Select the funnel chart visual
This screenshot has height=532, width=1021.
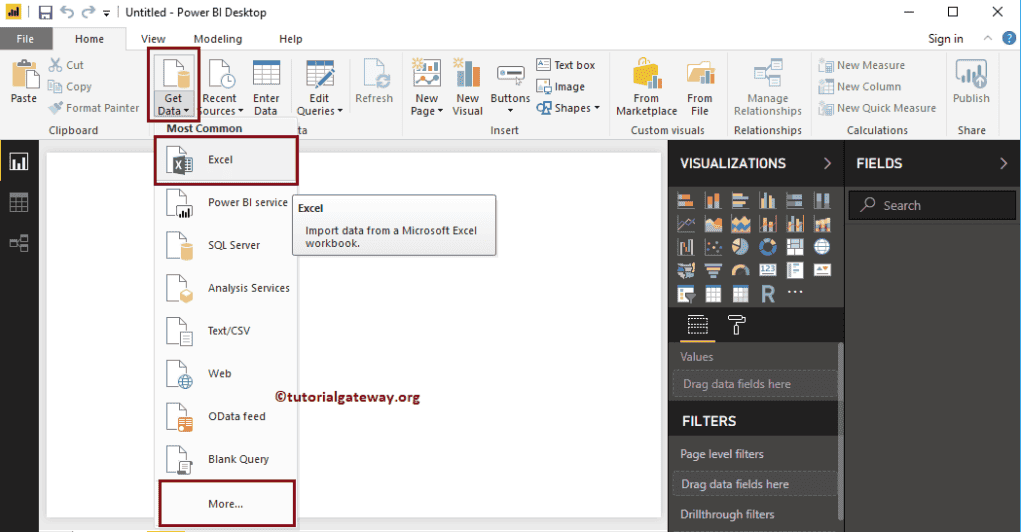pyautogui.click(x=713, y=270)
